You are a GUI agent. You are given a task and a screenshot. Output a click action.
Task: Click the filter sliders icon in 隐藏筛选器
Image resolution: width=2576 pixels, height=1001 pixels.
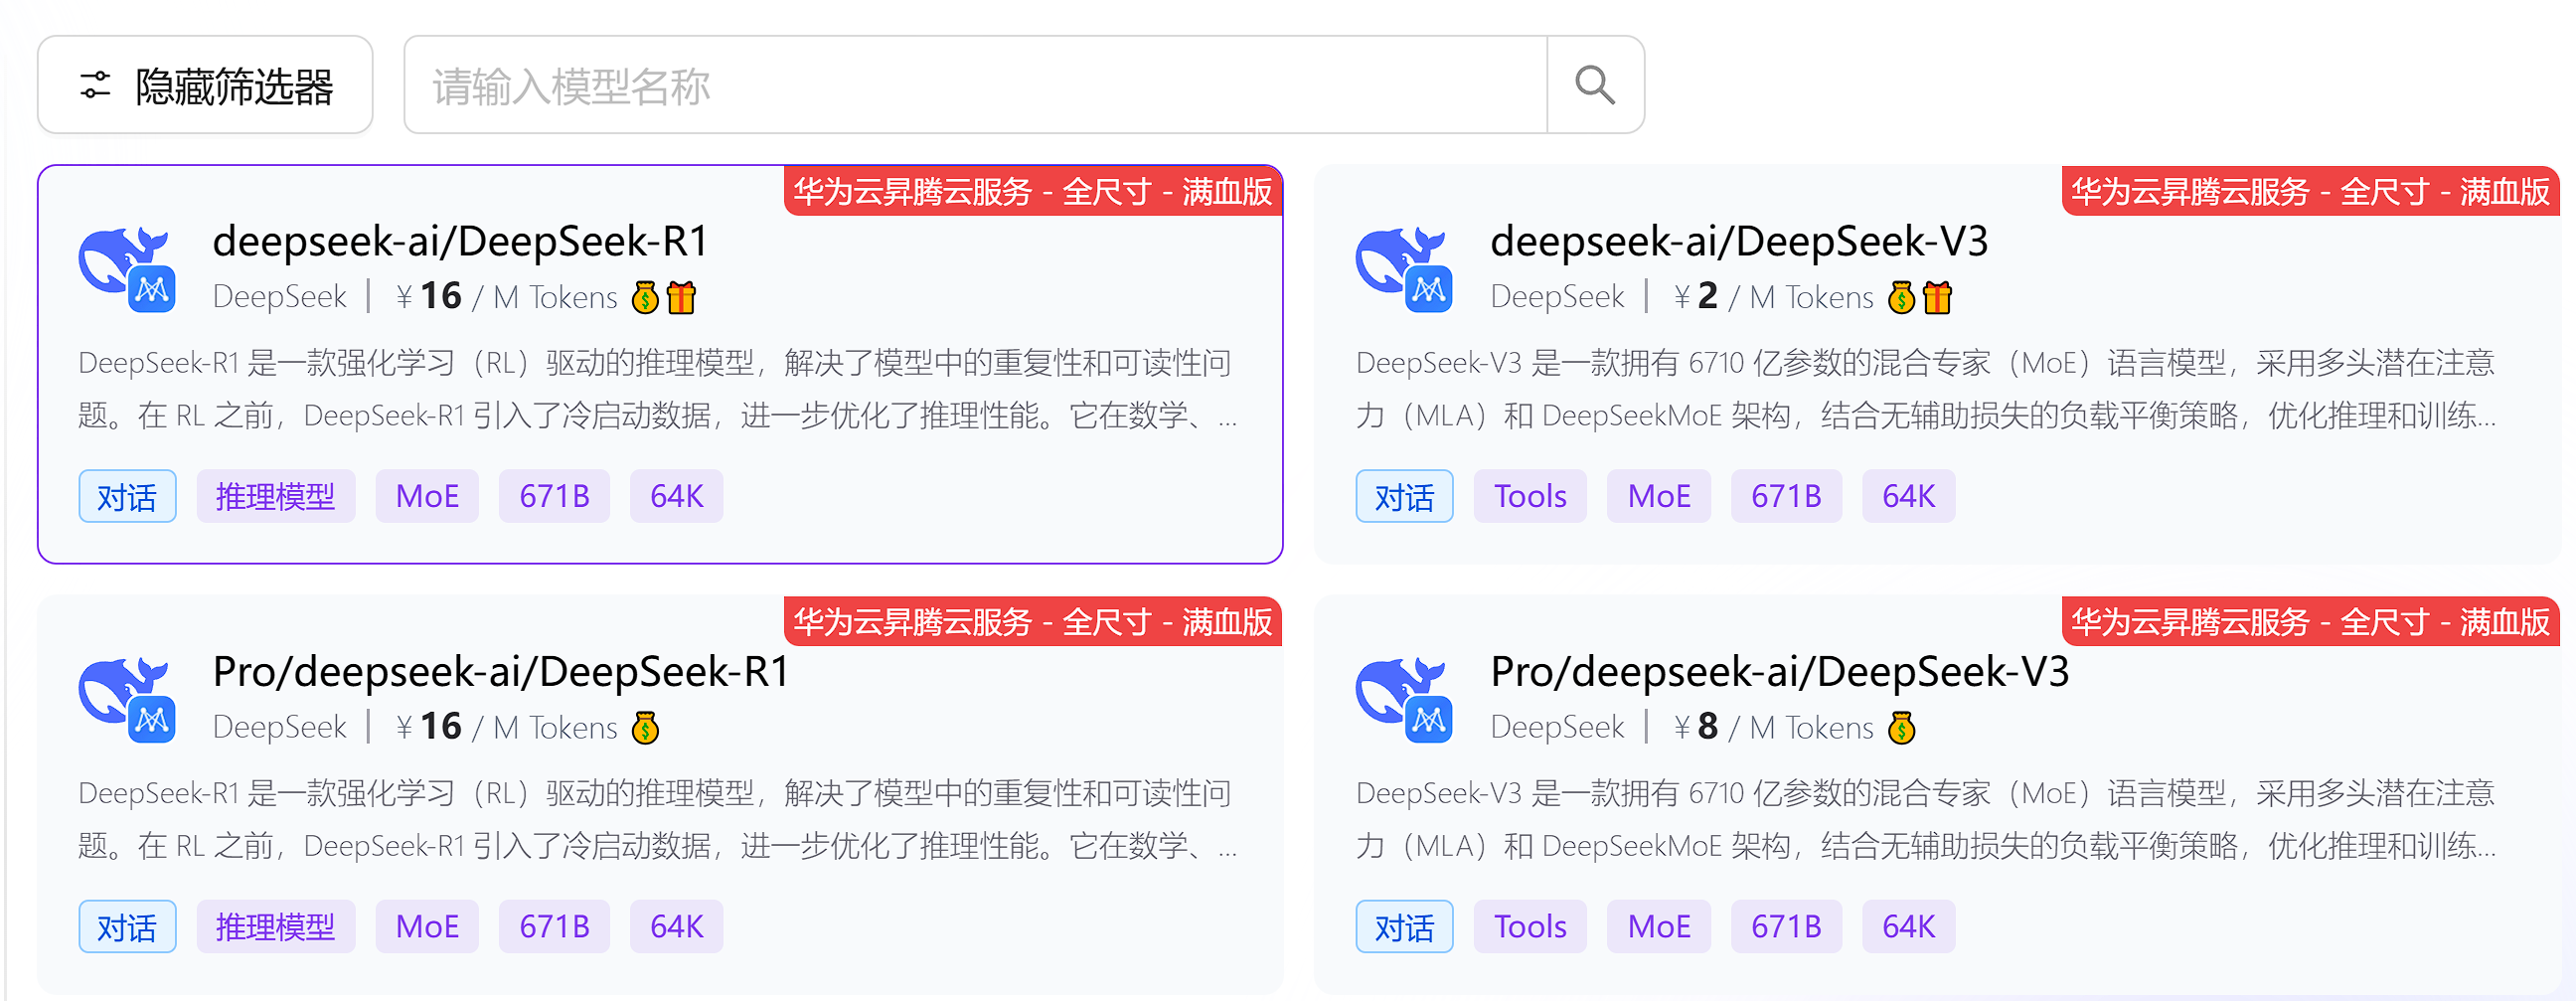point(95,85)
